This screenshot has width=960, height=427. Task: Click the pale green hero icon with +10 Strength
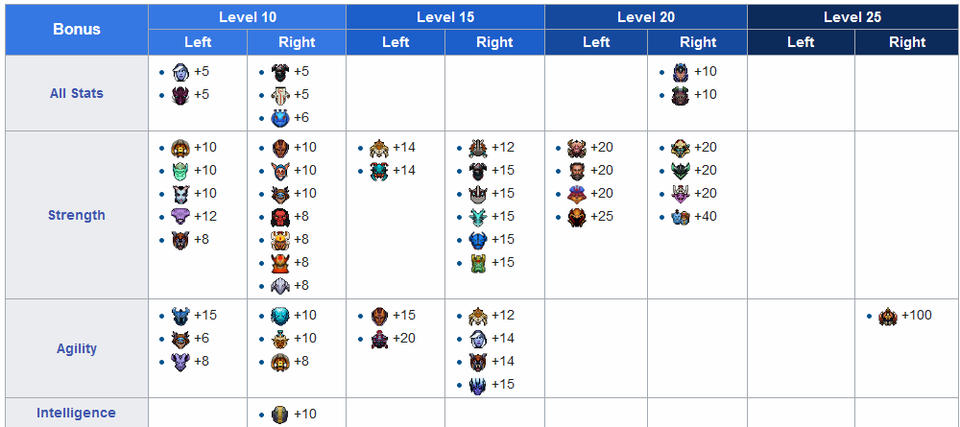pyautogui.click(x=181, y=171)
